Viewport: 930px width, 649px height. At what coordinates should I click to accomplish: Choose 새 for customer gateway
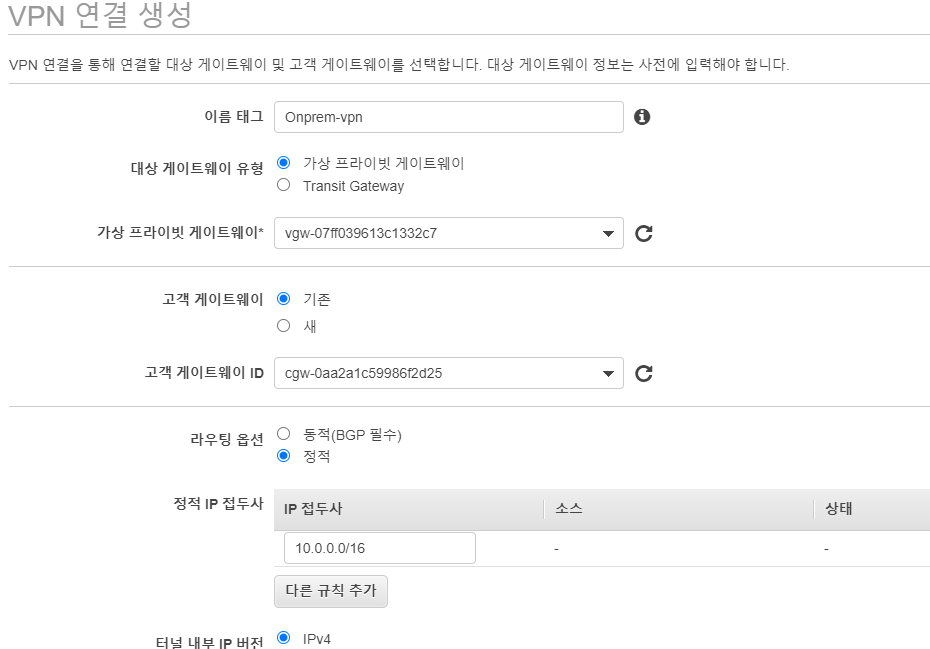coord(284,326)
